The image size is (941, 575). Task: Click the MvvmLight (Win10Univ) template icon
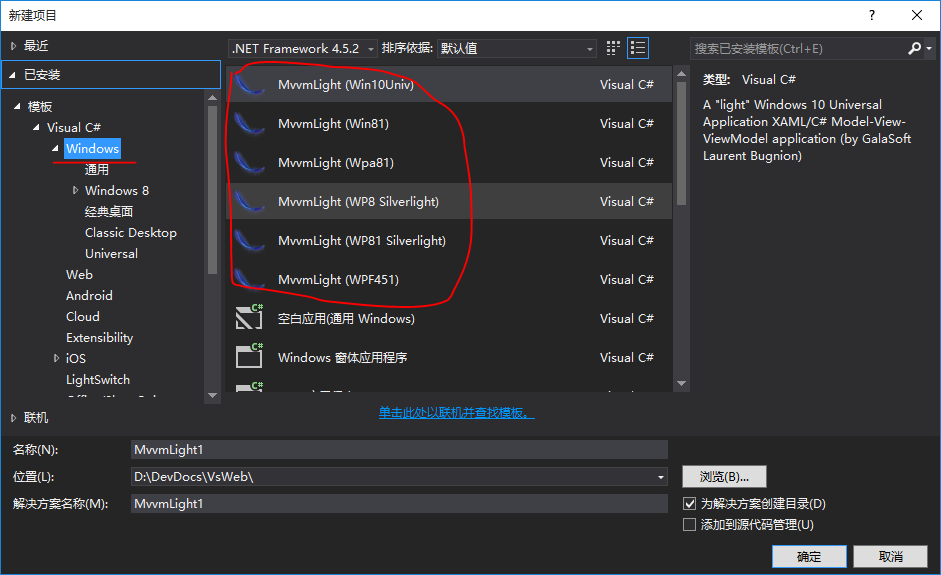[x=249, y=85]
